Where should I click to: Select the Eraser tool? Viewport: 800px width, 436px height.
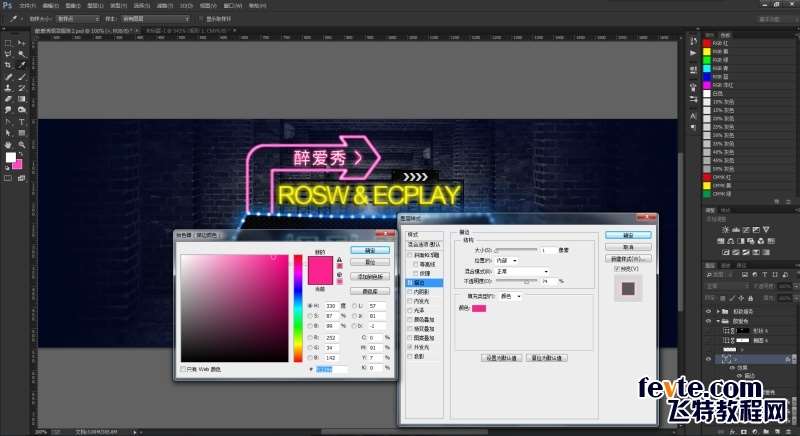tap(8, 99)
